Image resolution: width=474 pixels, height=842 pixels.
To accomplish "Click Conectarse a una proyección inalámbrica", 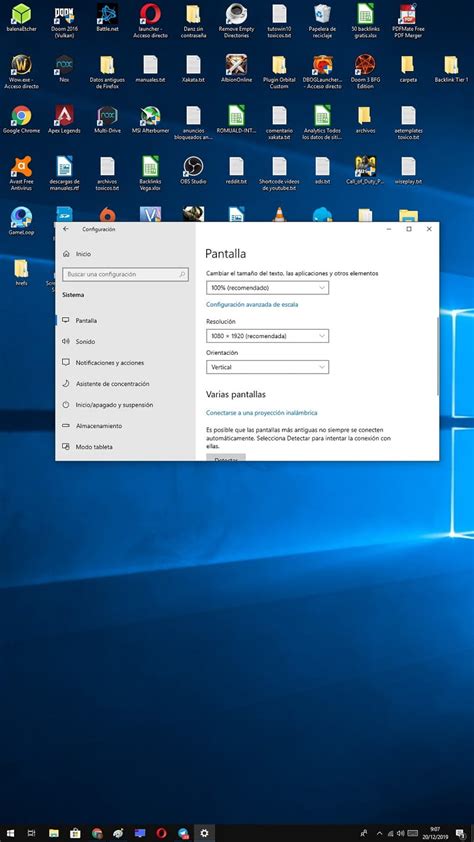I will [x=261, y=412].
